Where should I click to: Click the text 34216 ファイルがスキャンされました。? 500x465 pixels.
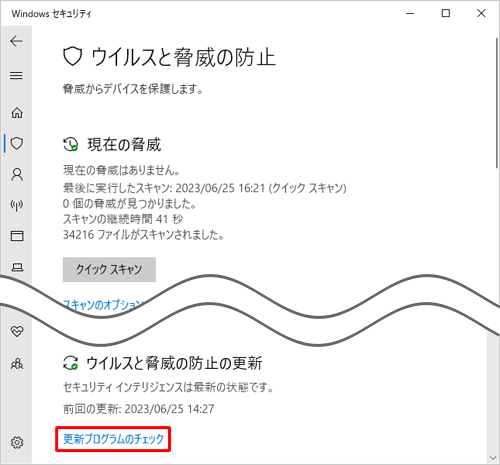143,235
